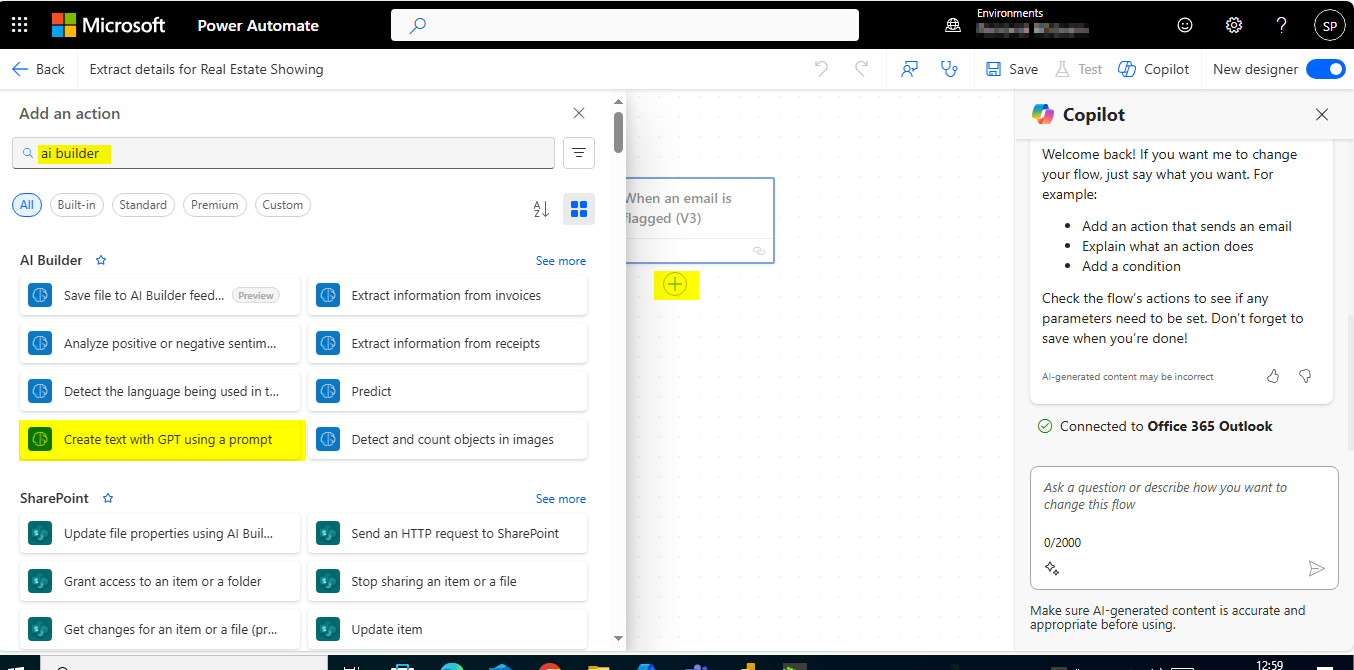Choose Detect the language being used action
This screenshot has height=670, width=1354.
click(x=160, y=391)
